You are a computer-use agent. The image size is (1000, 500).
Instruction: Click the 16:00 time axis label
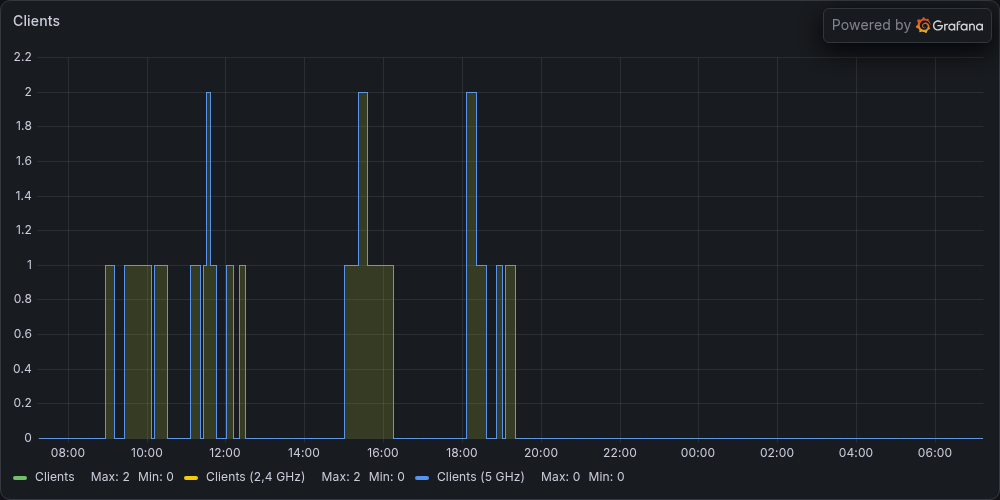tap(383, 453)
